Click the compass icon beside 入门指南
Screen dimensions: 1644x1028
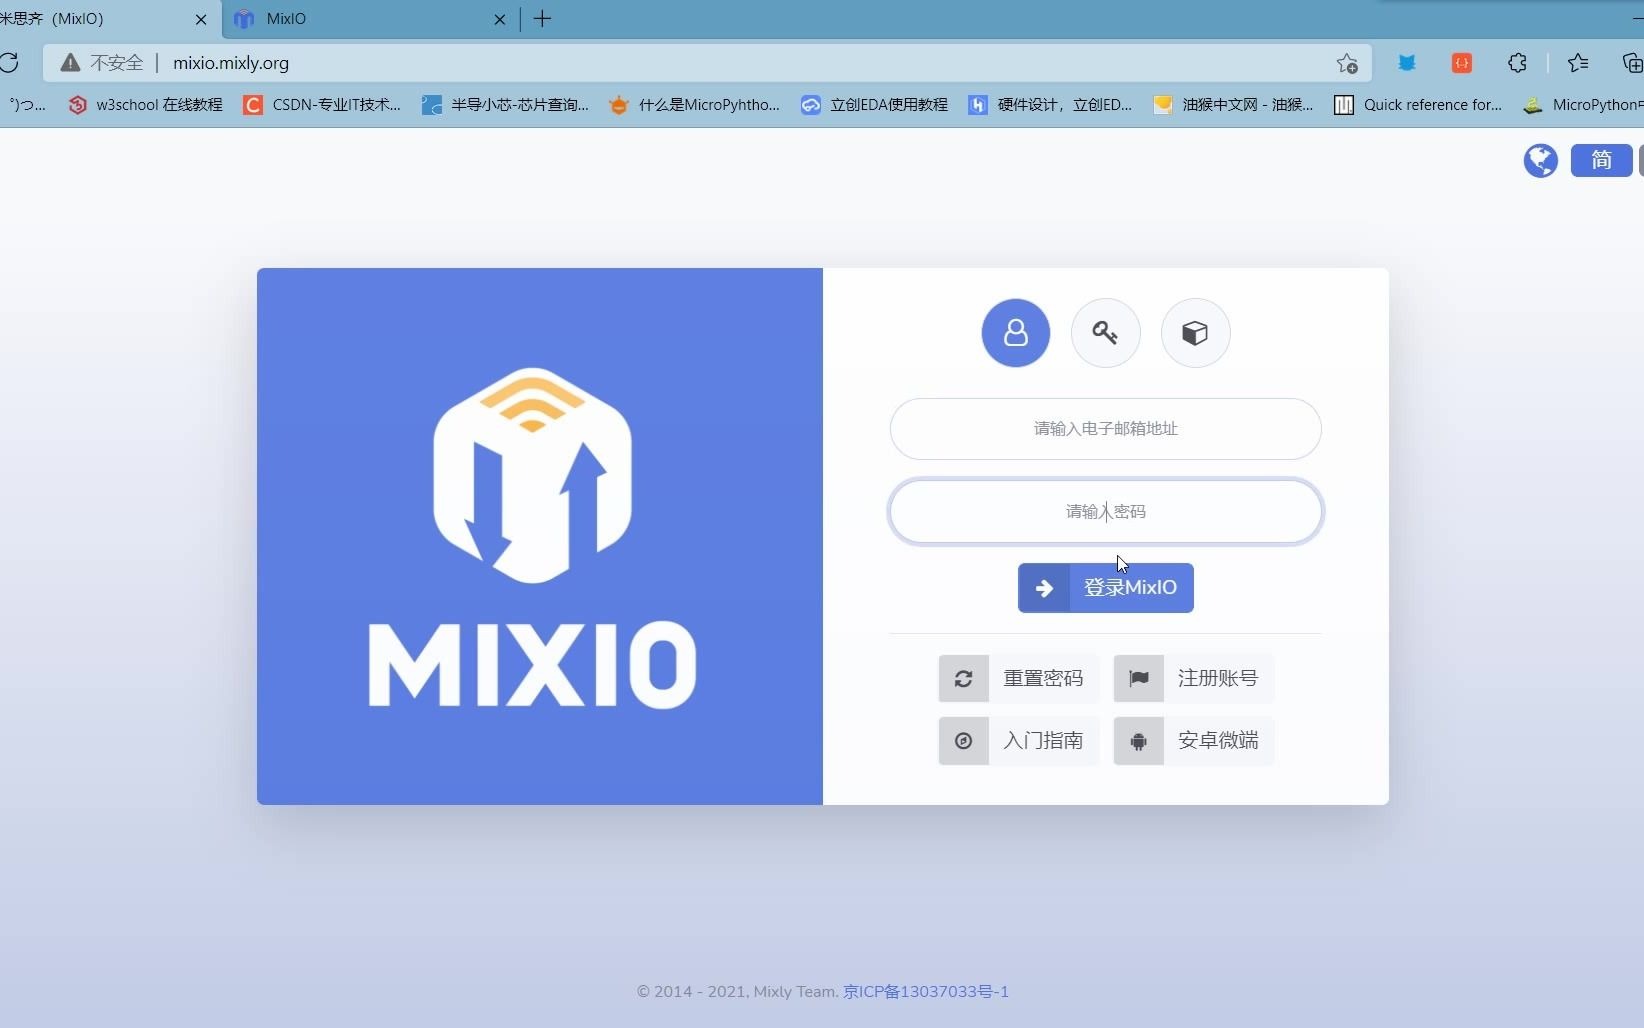963,741
